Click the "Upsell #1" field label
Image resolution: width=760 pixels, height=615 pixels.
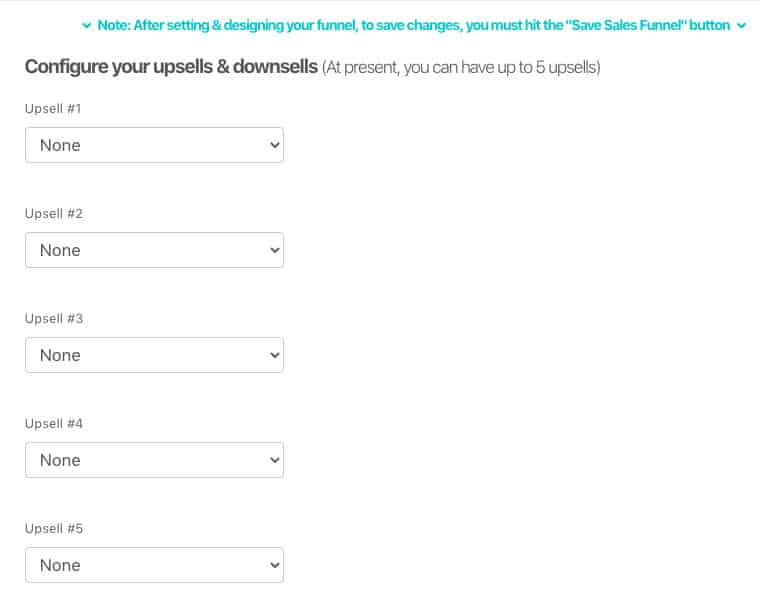pos(53,108)
